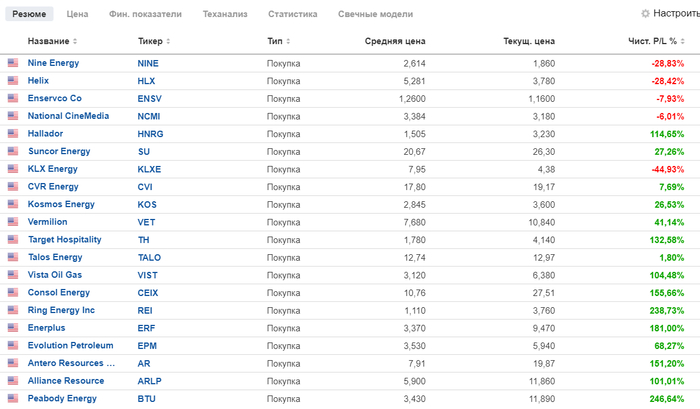The height and width of the screenshot is (409, 700).
Task: Click the flag icon beside Enerplus
Action: [x=13, y=328]
